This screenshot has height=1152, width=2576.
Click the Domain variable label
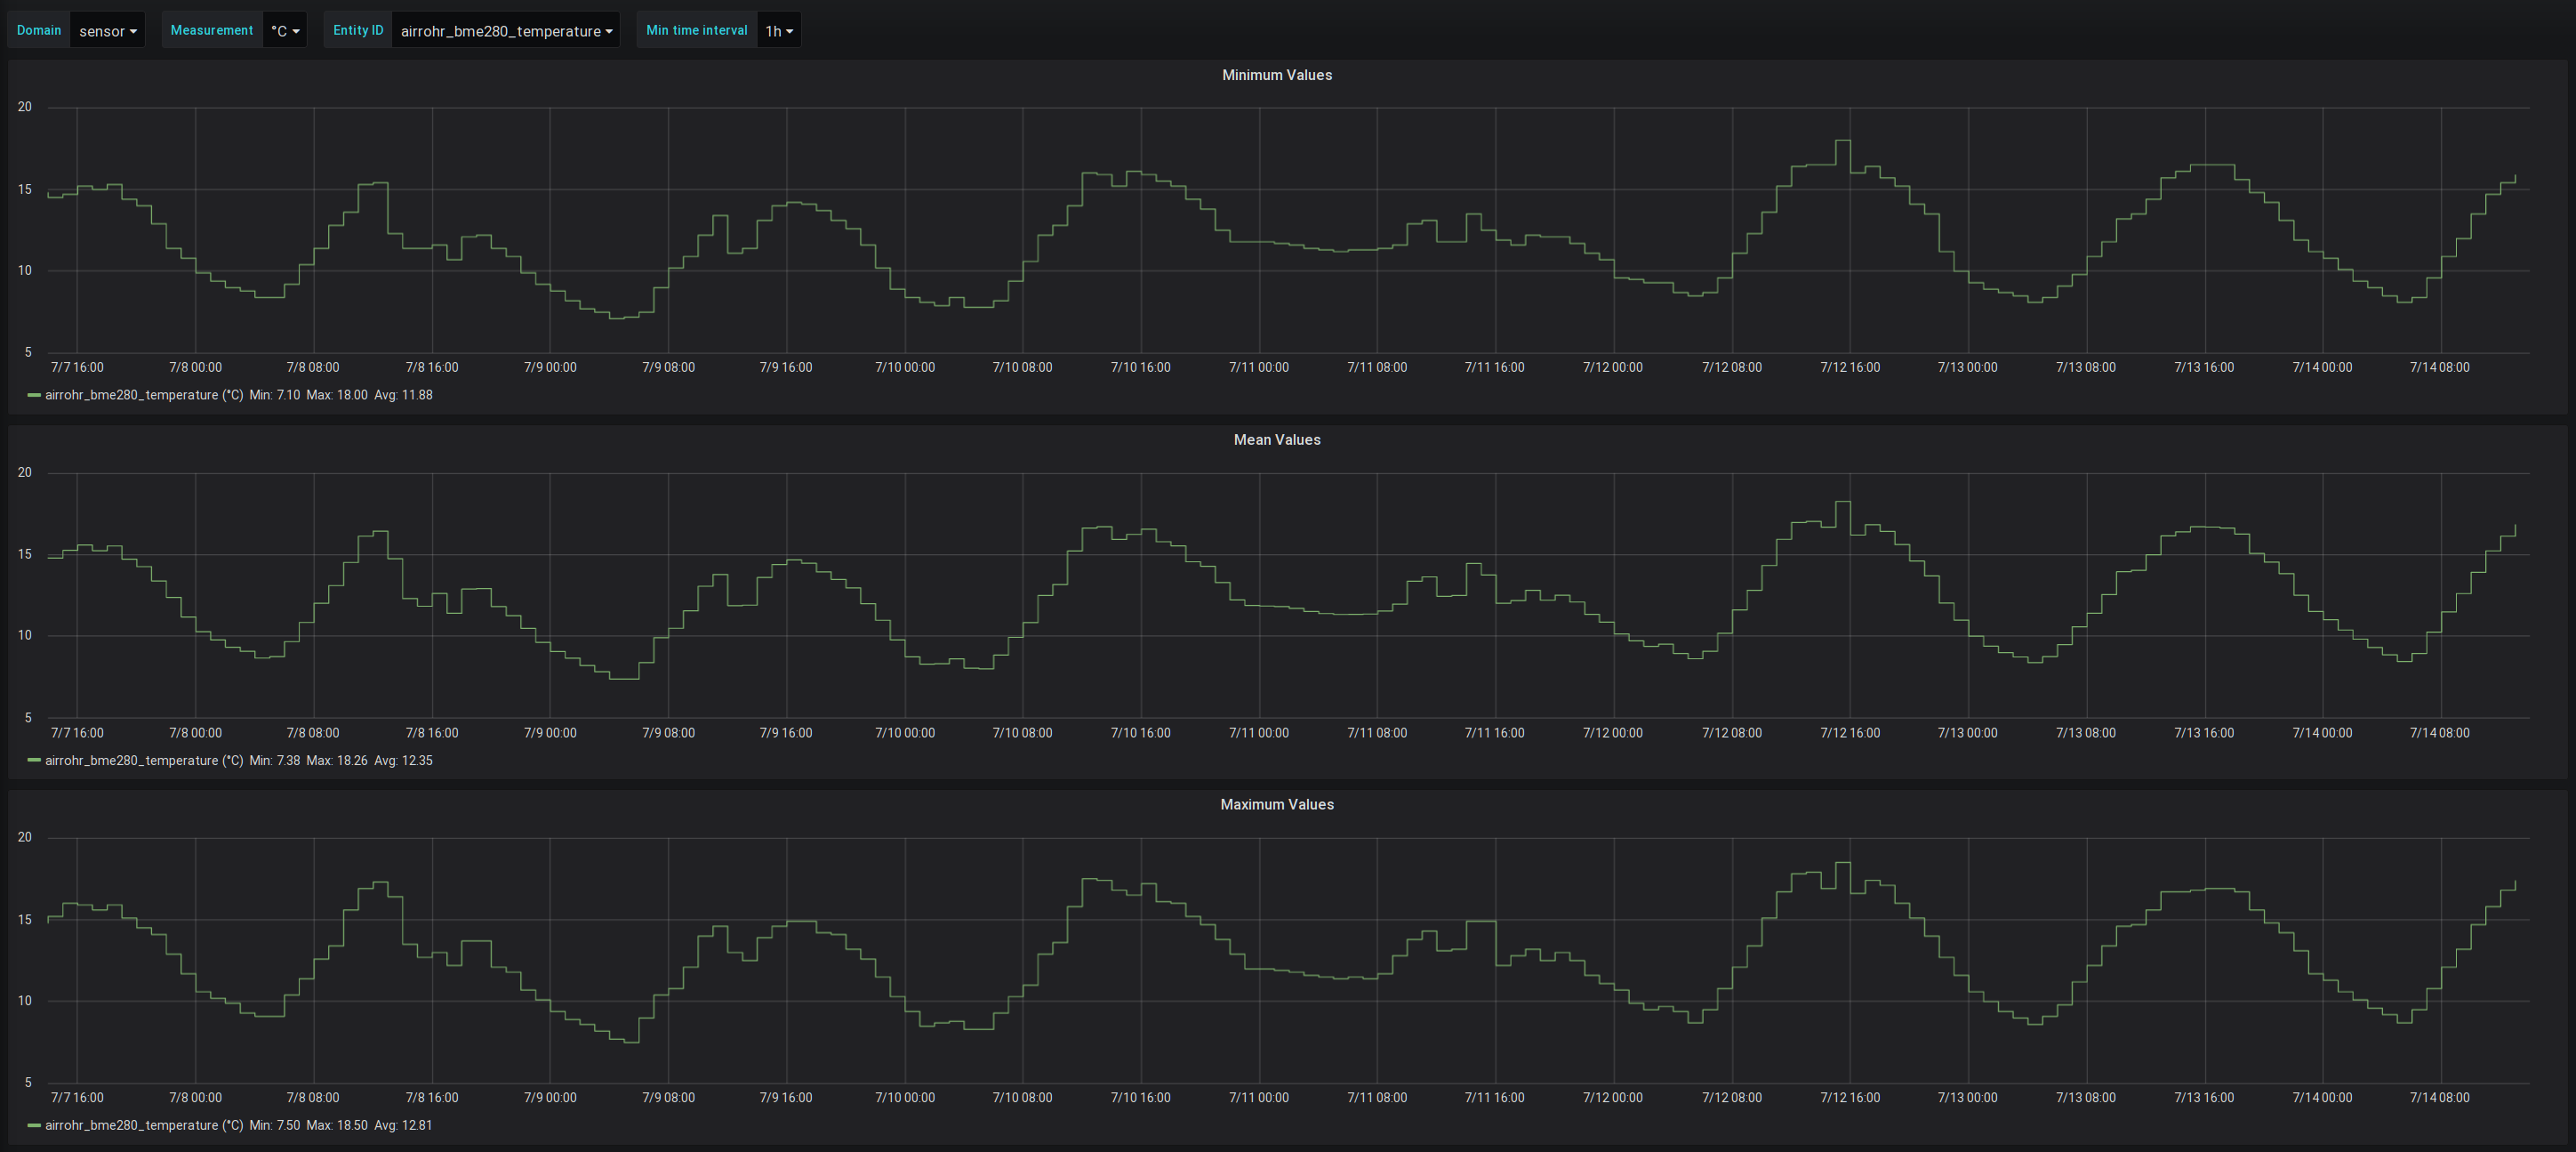[x=39, y=30]
